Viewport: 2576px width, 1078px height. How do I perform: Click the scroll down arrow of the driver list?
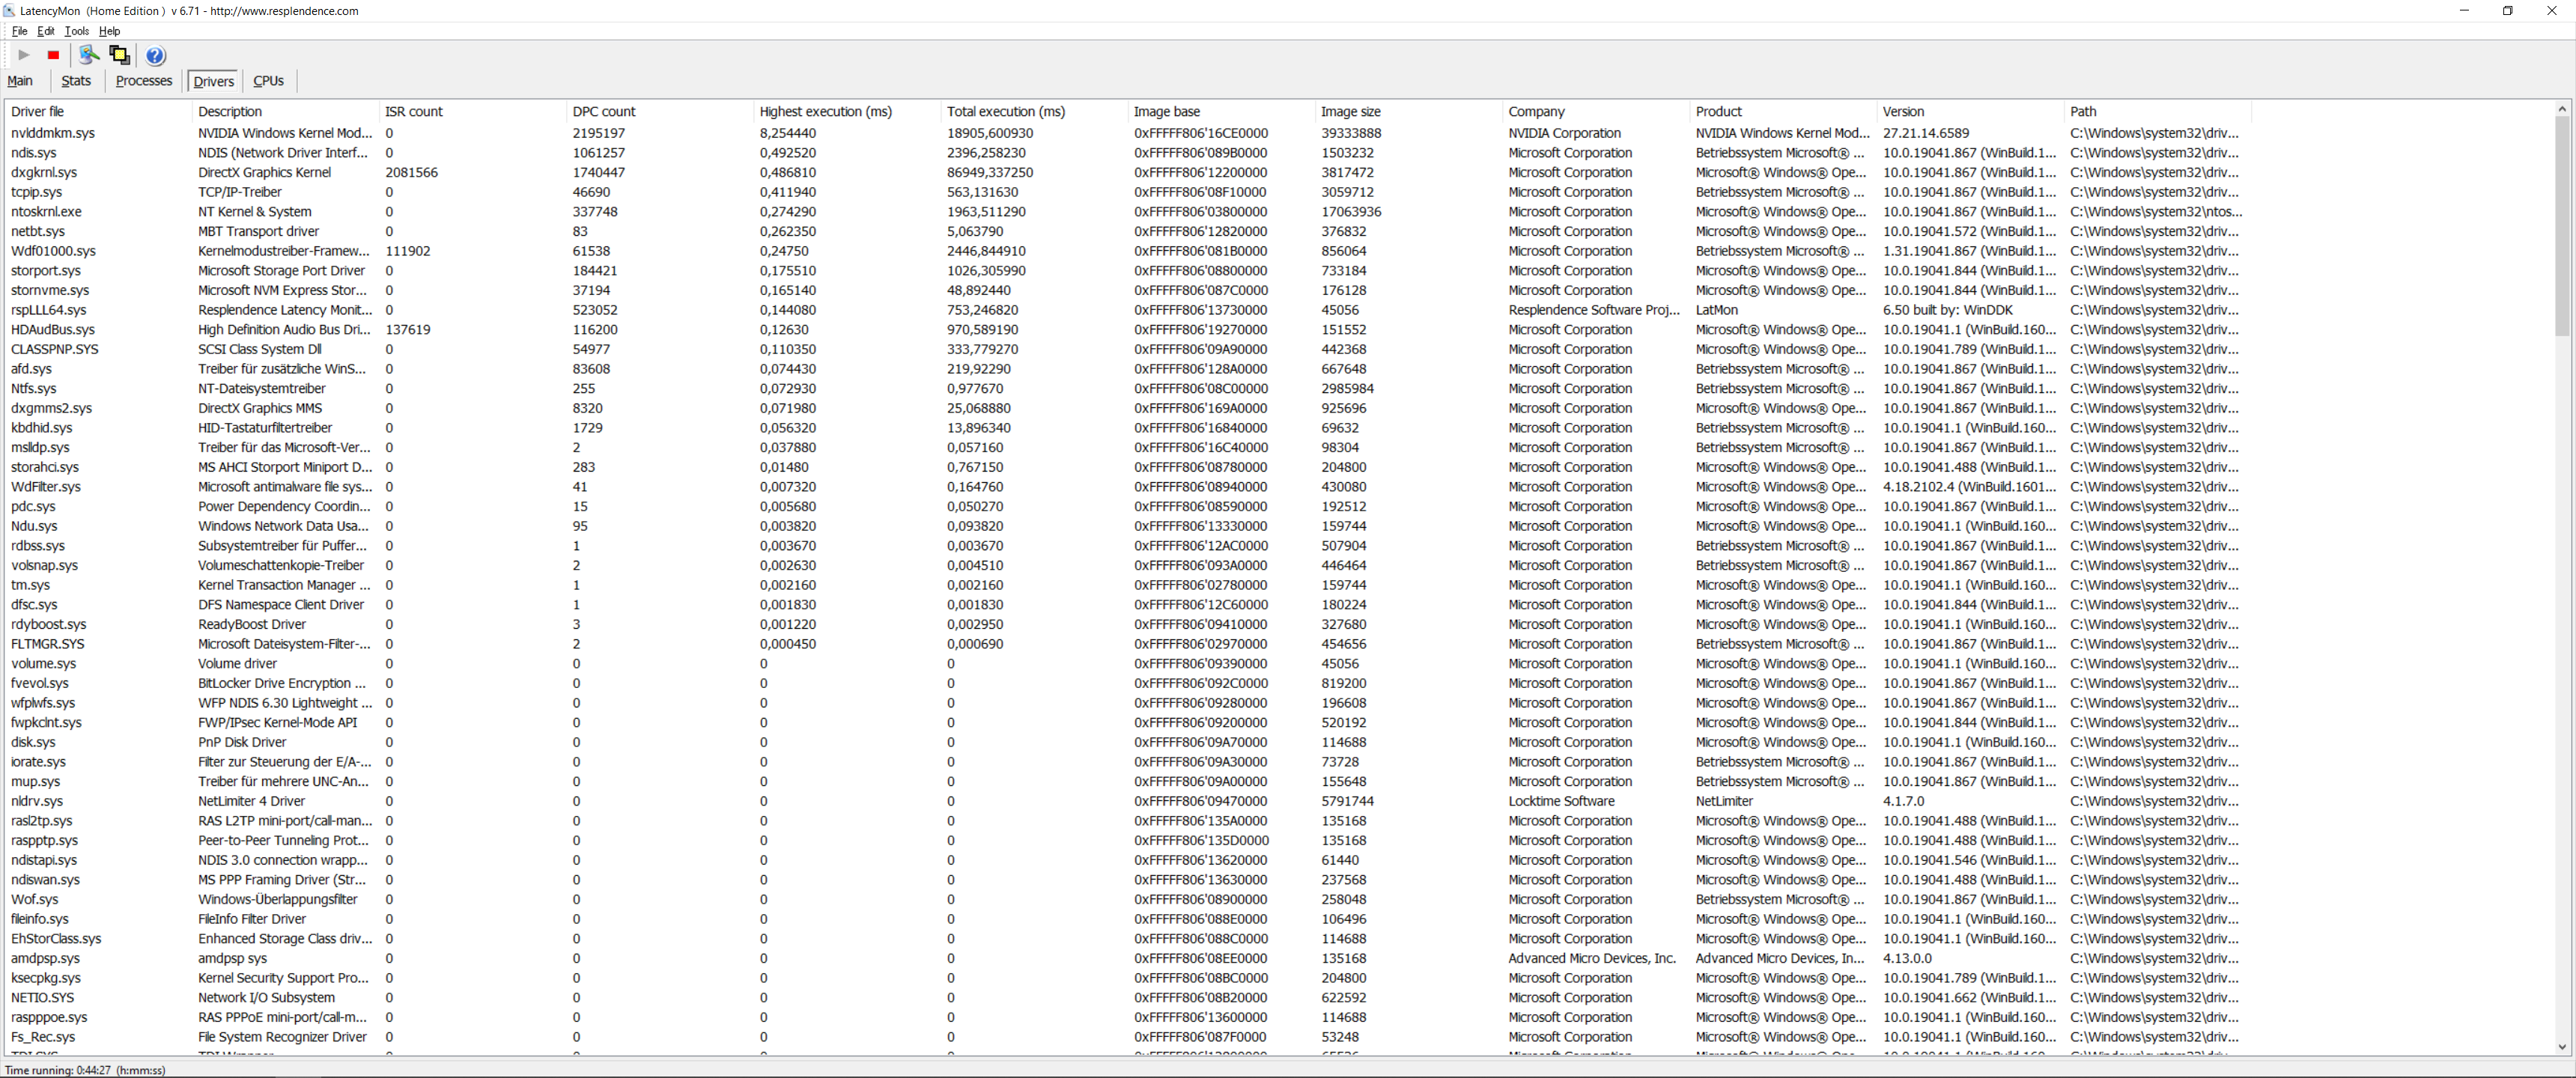coord(2561,1047)
